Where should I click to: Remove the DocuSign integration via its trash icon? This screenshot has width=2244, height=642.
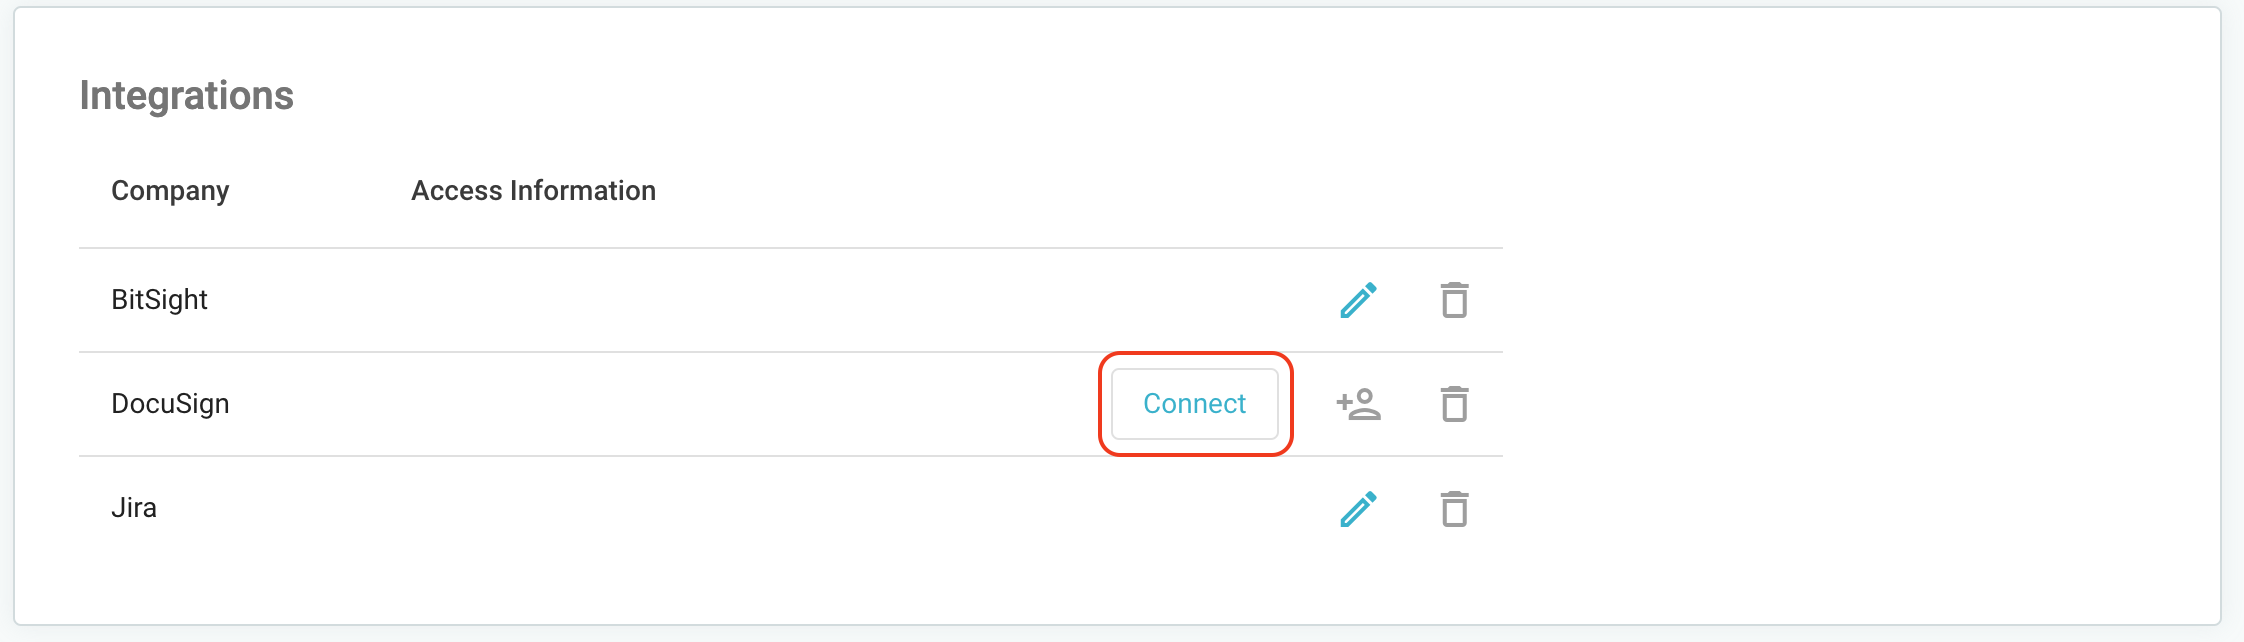pos(1453,404)
